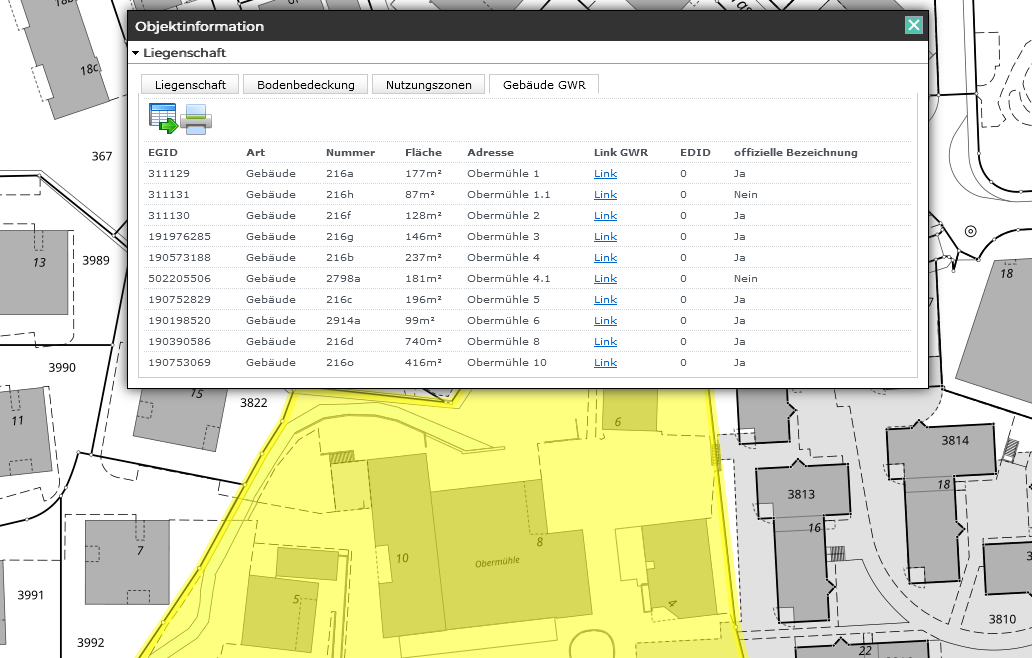The height and width of the screenshot is (658, 1032).
Task: Open the GWR link for Obermühle 4.1
Action: click(x=605, y=279)
